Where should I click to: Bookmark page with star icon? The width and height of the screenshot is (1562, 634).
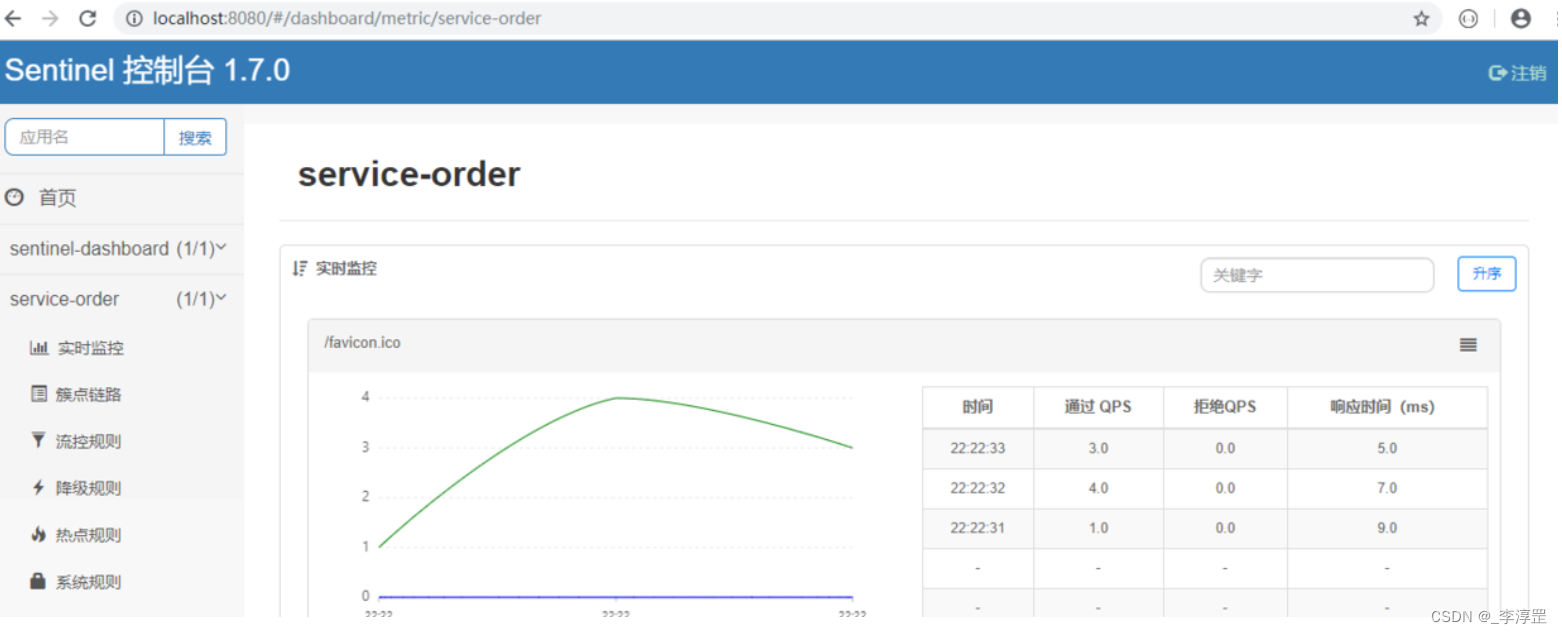[1421, 18]
